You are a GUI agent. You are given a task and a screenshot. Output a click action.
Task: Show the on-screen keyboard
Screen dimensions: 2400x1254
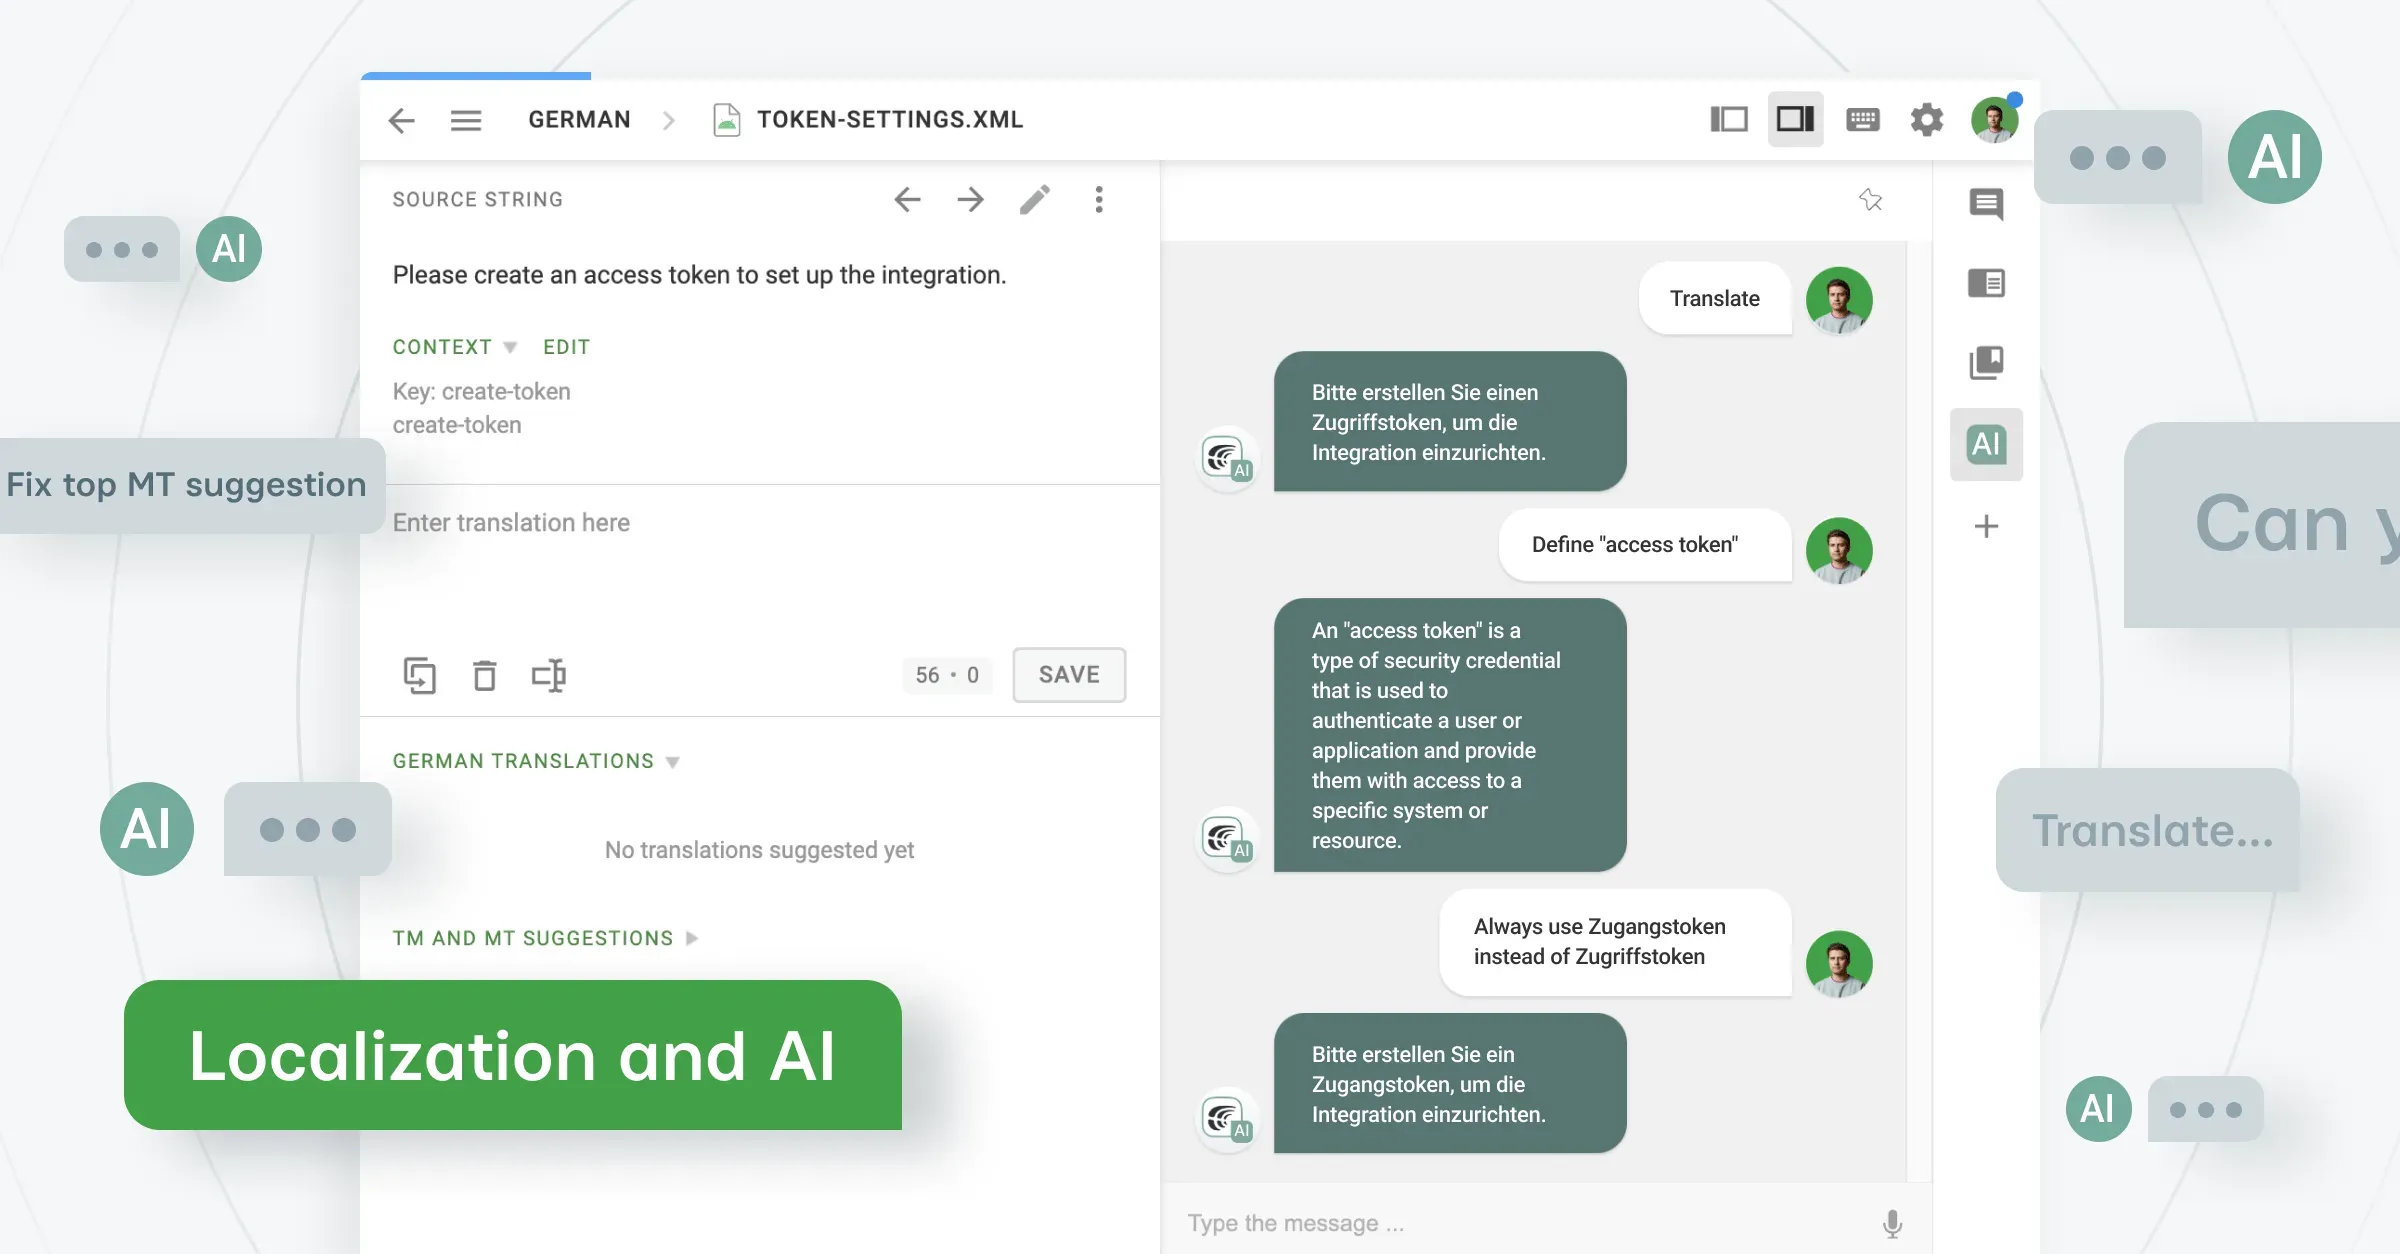(x=1862, y=119)
